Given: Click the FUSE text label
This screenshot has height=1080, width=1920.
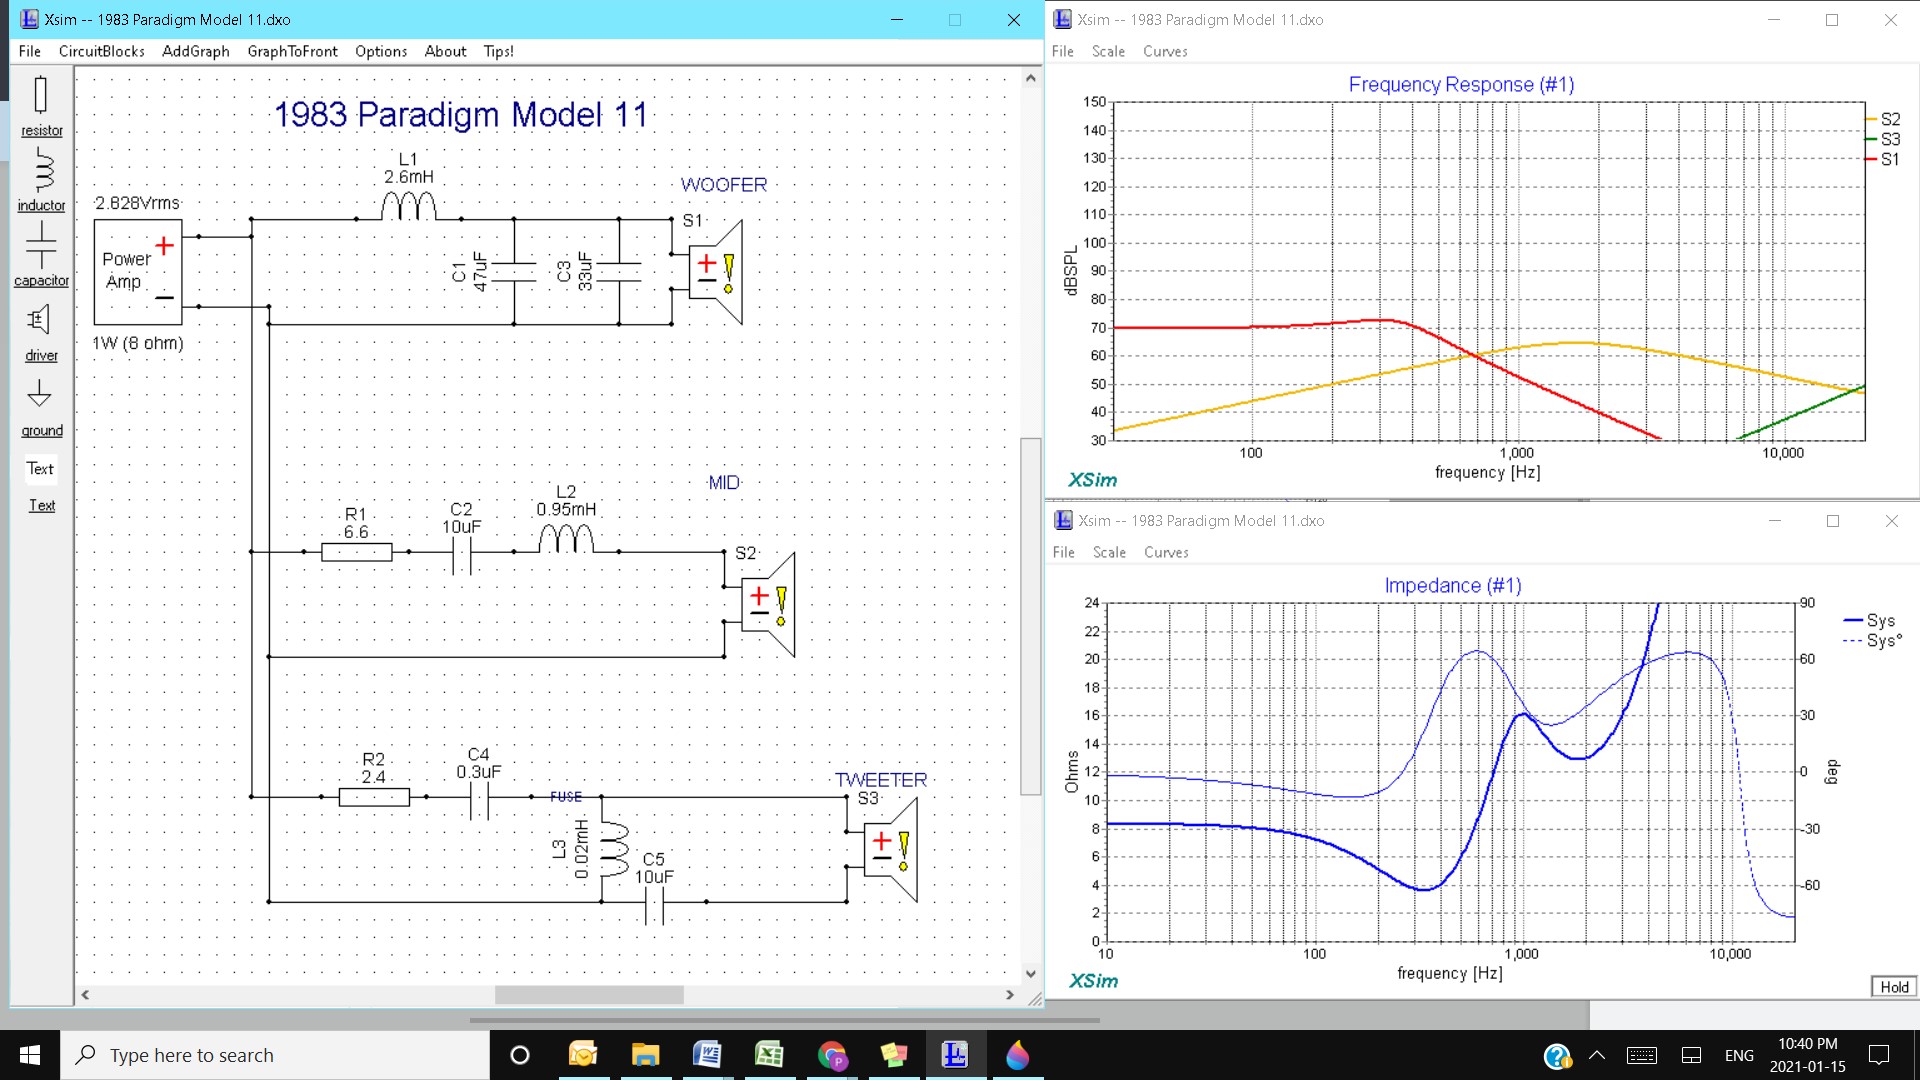Looking at the screenshot, I should pos(566,797).
